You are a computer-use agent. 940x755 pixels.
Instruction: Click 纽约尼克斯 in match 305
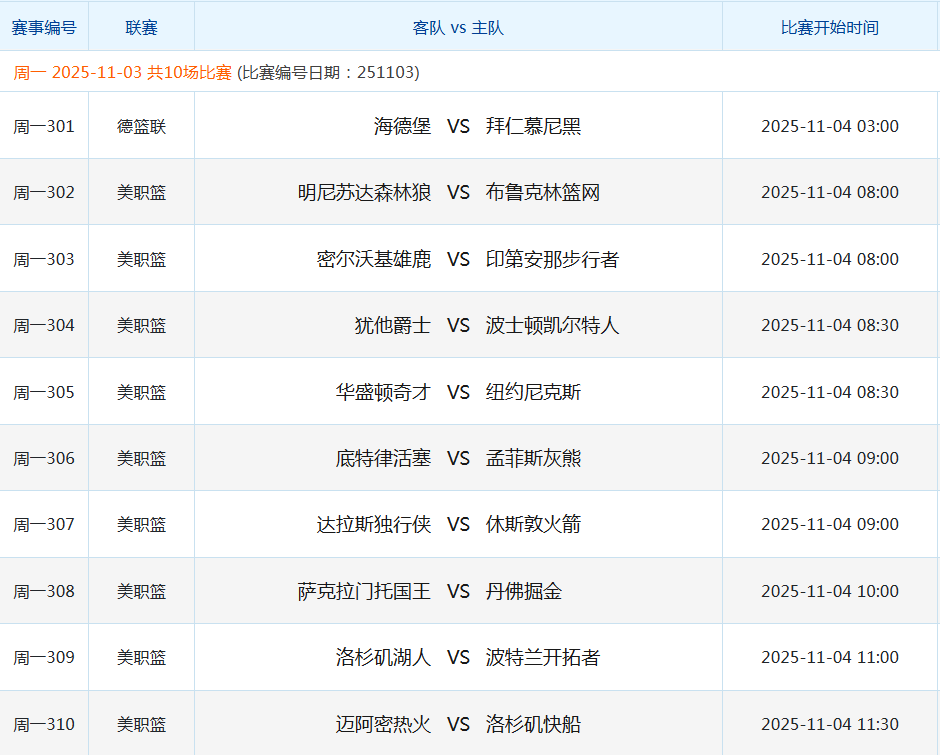tap(533, 392)
